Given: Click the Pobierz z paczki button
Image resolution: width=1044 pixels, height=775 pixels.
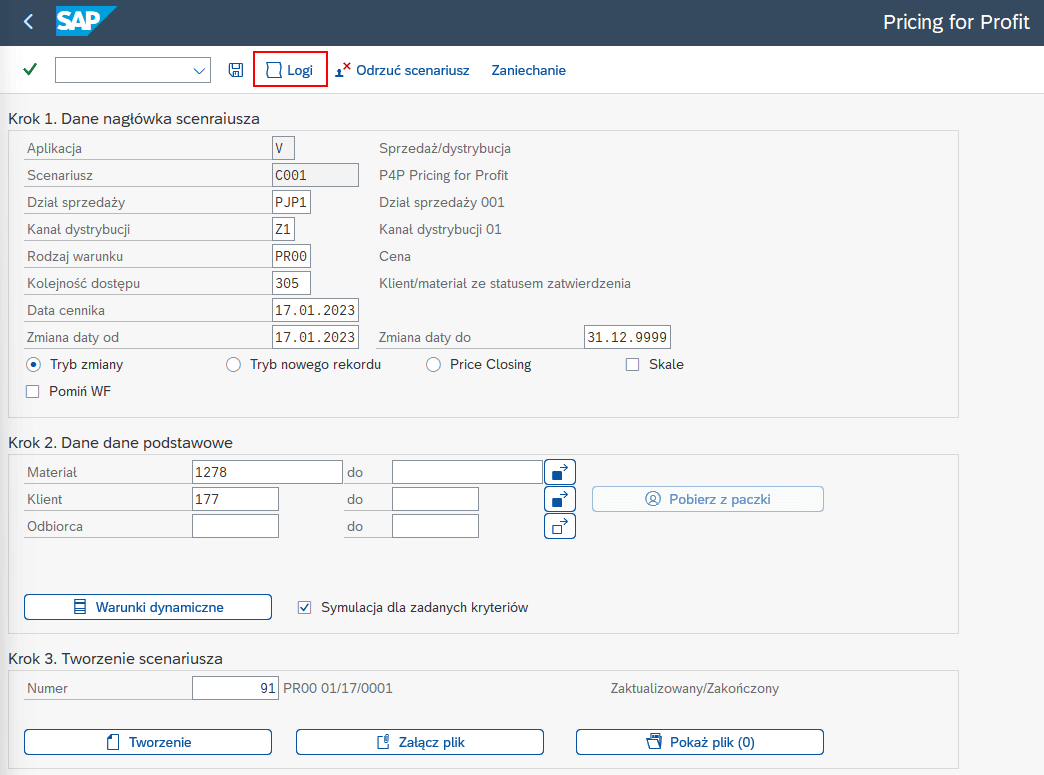Looking at the screenshot, I should (708, 499).
